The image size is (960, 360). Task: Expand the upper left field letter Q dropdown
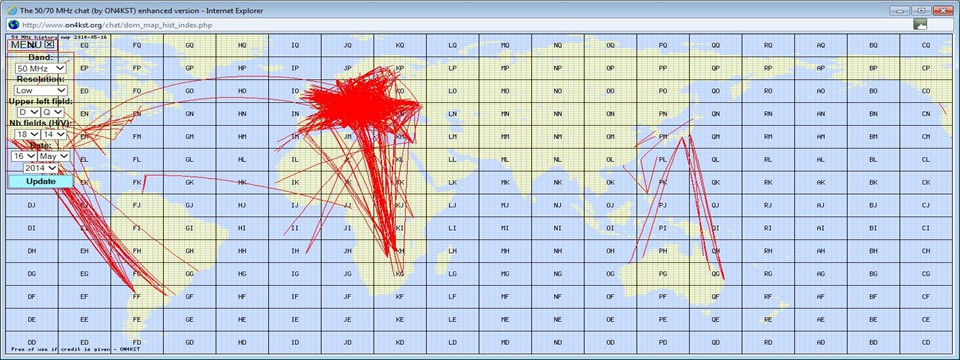point(53,112)
